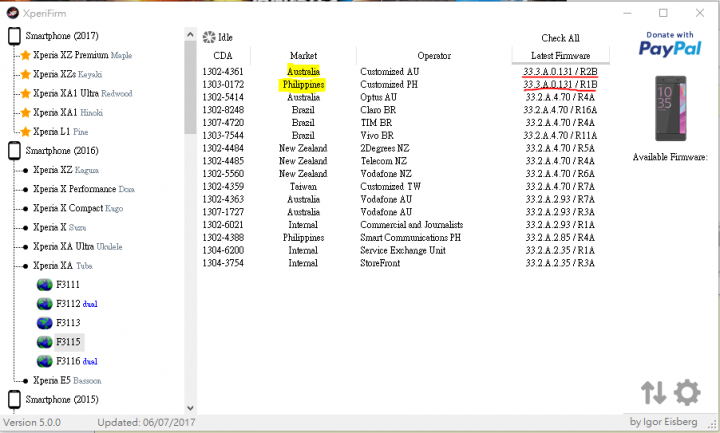Select the row with CDA 1302-4363

(x=406, y=199)
